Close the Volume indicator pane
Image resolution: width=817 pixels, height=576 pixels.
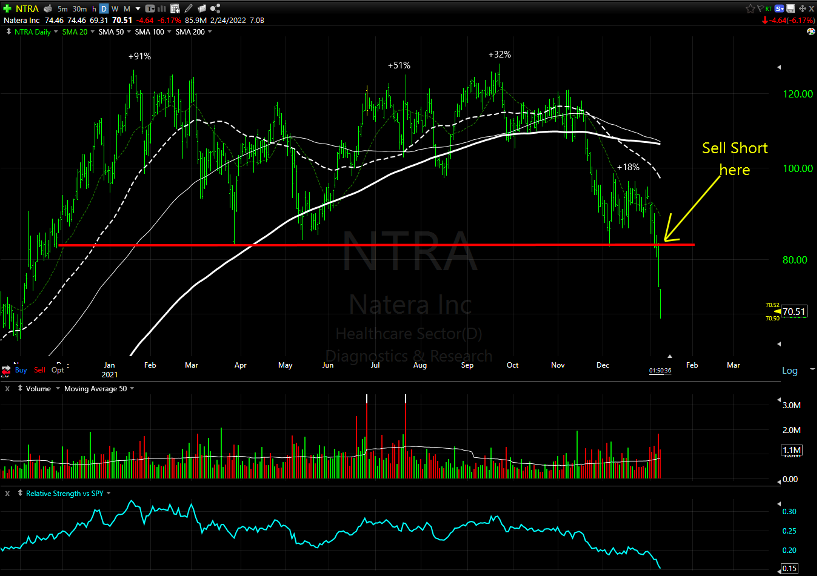(7, 389)
